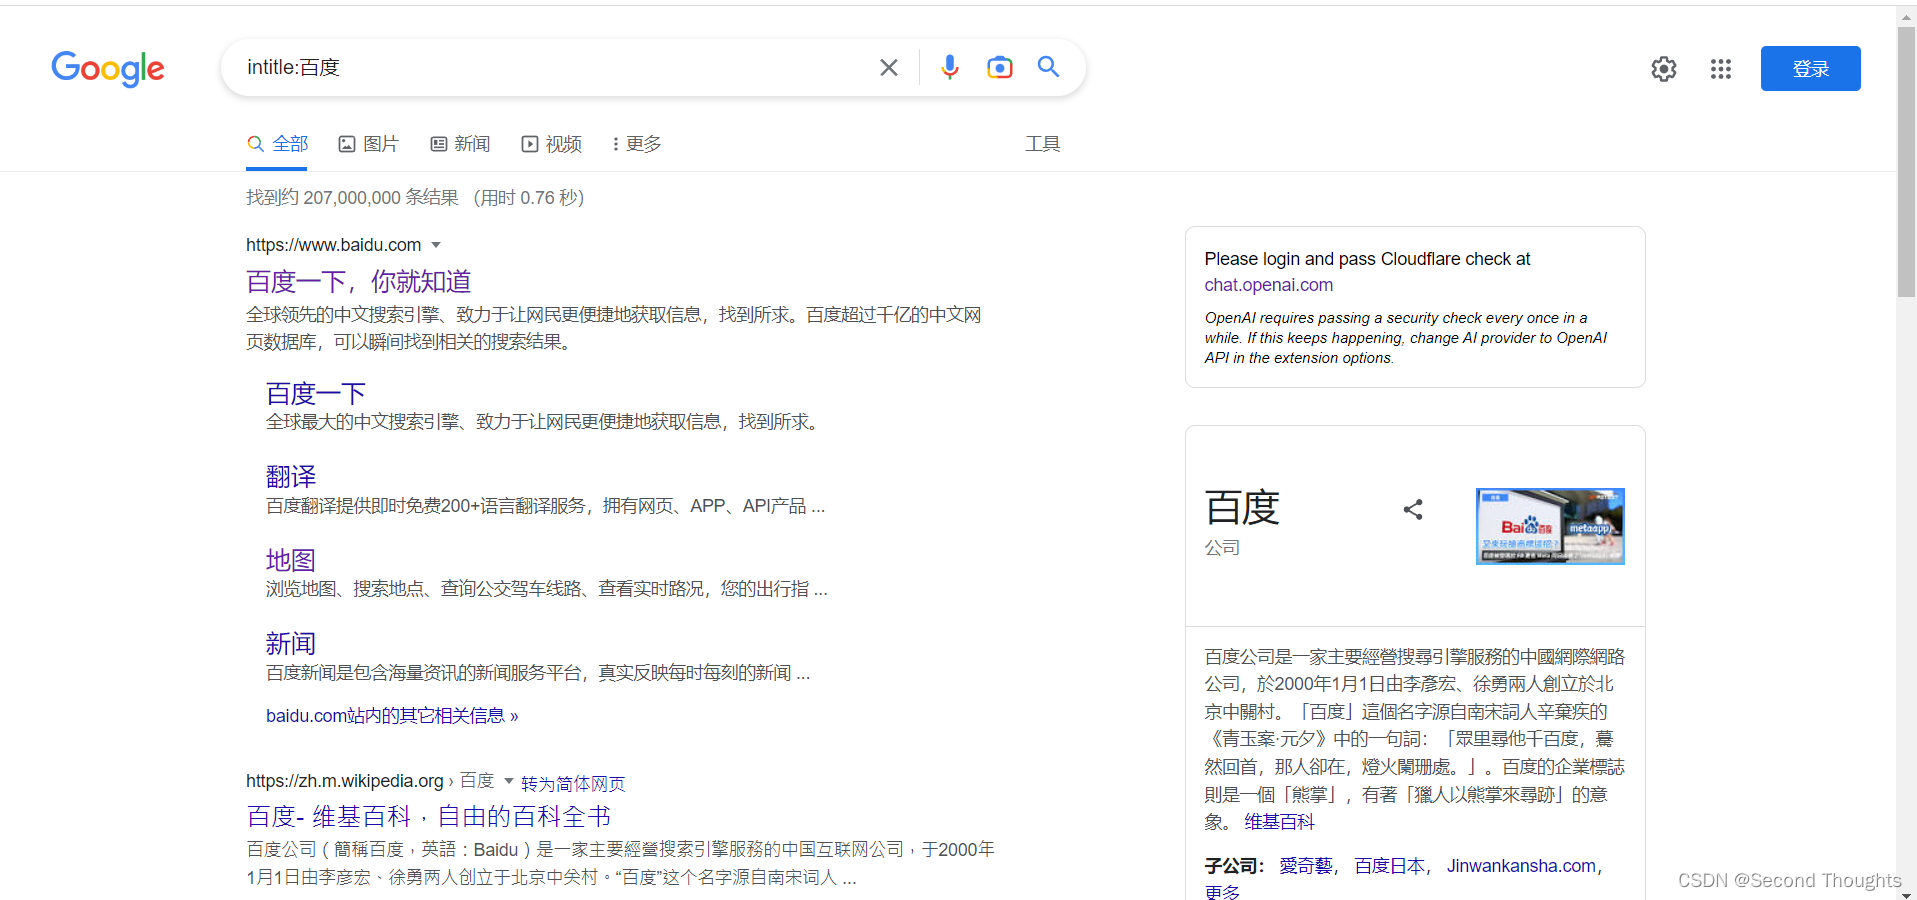The image size is (1917, 900).
Task: Click the 找到约 207,000,000 条结果 text
Action: click(x=352, y=198)
